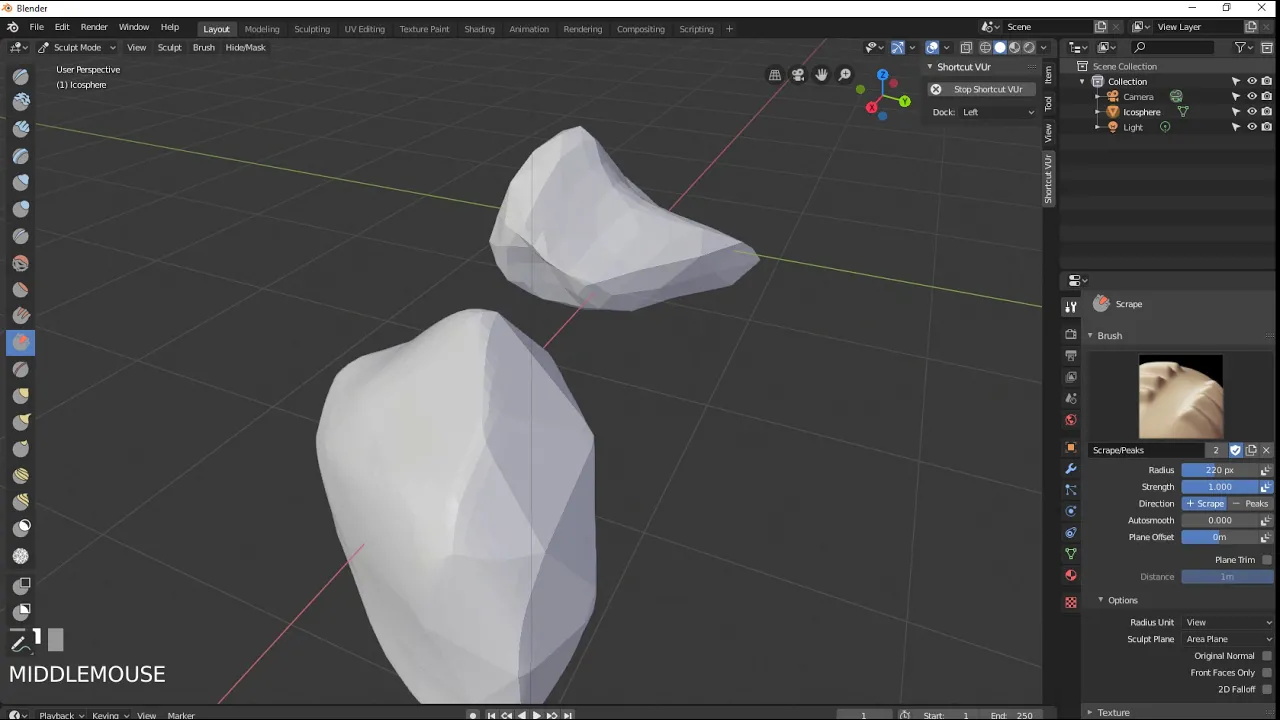Viewport: 1280px width, 720px height.
Task: Hide Icosphere in viewport via eye icon
Action: point(1251,112)
